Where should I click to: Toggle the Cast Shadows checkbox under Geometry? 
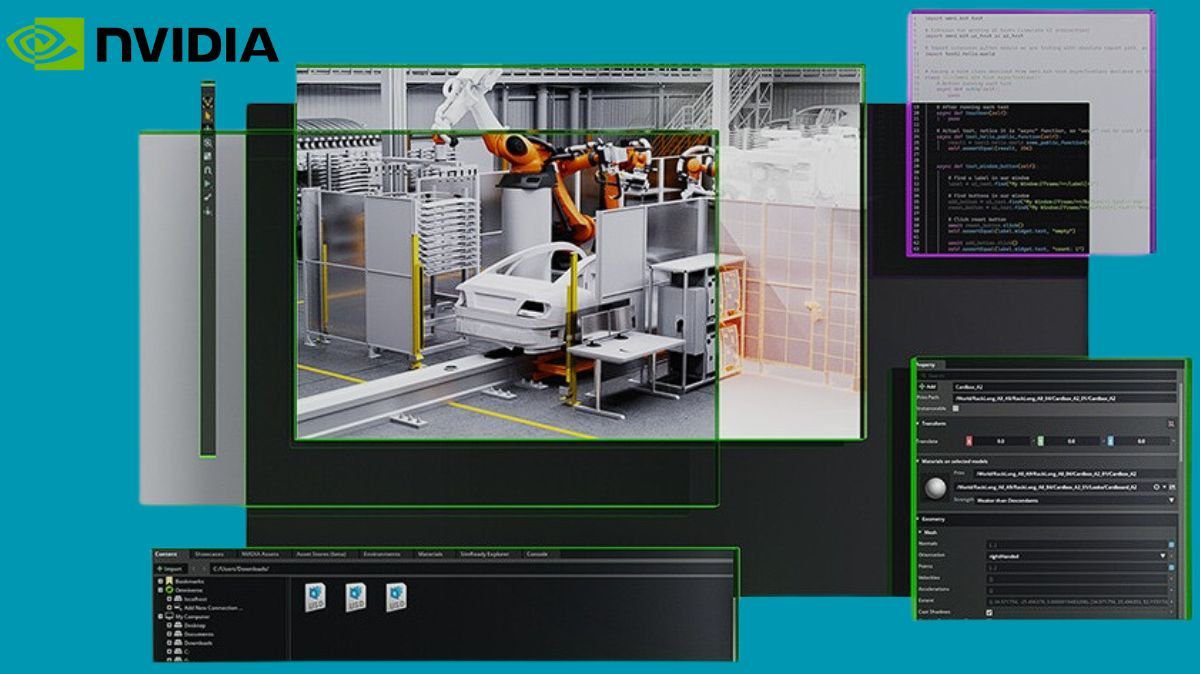990,612
